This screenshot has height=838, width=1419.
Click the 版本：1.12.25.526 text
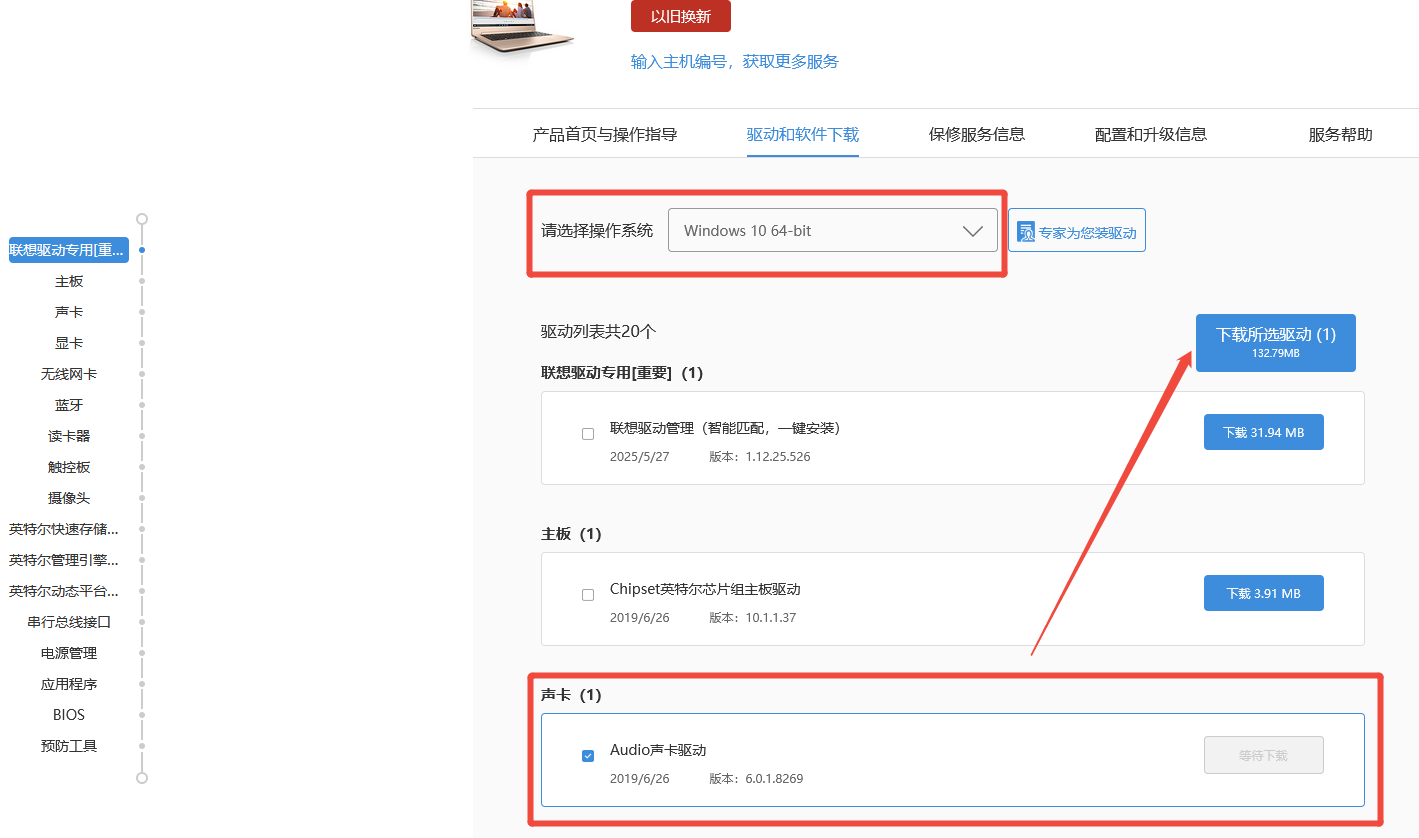coord(760,457)
